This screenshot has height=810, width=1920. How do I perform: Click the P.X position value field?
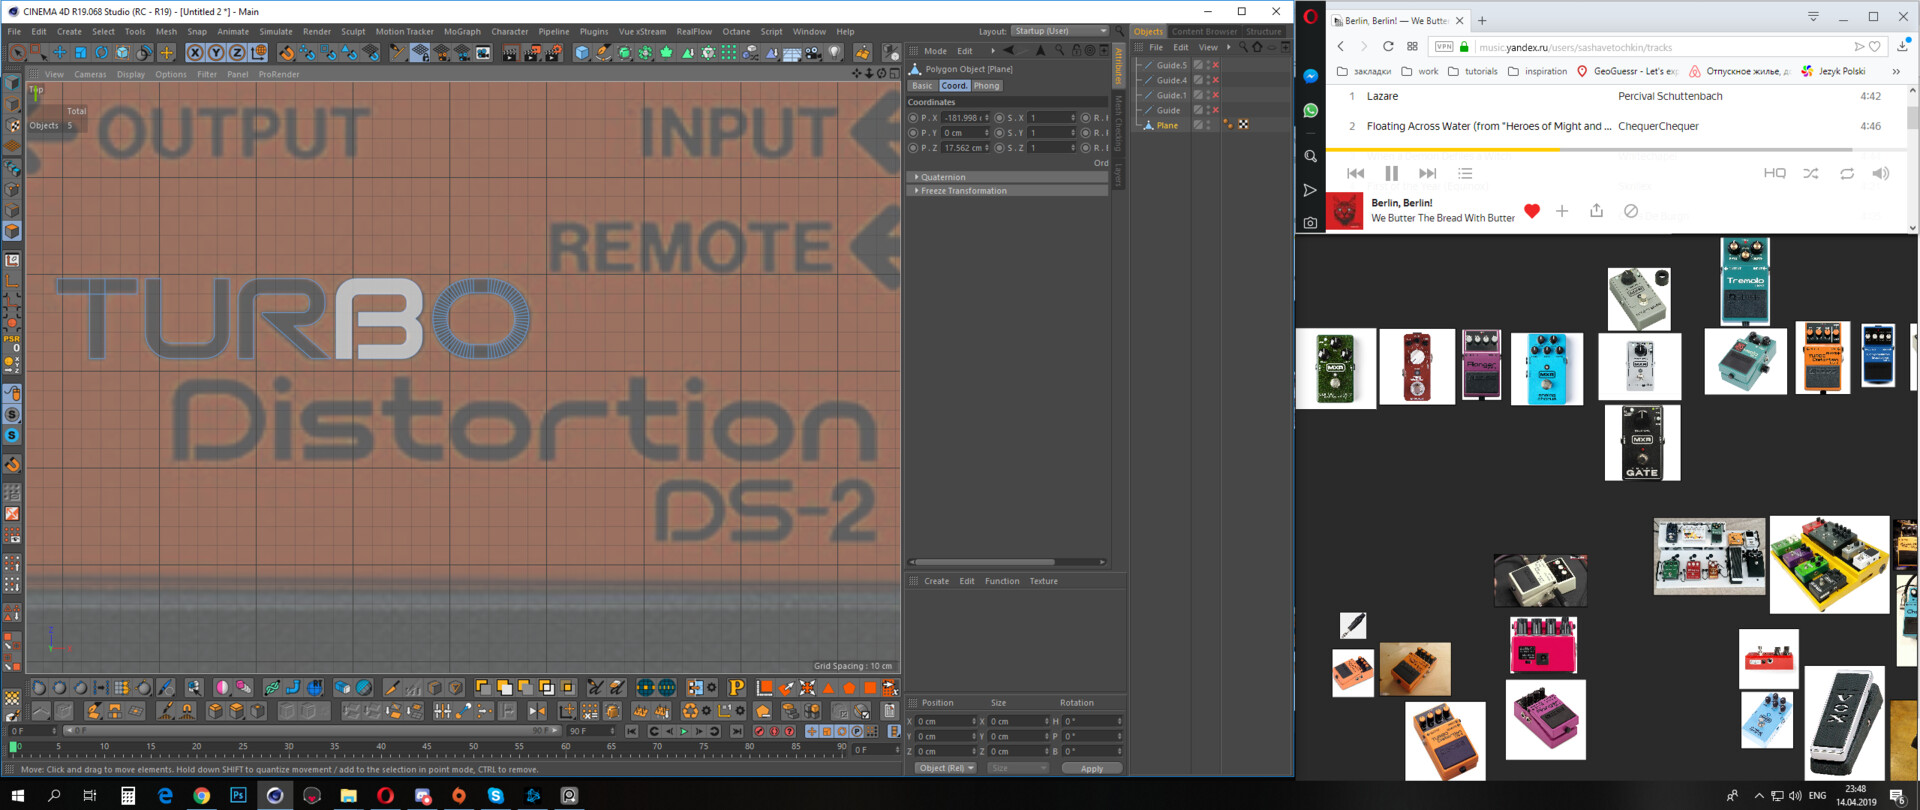click(x=965, y=118)
